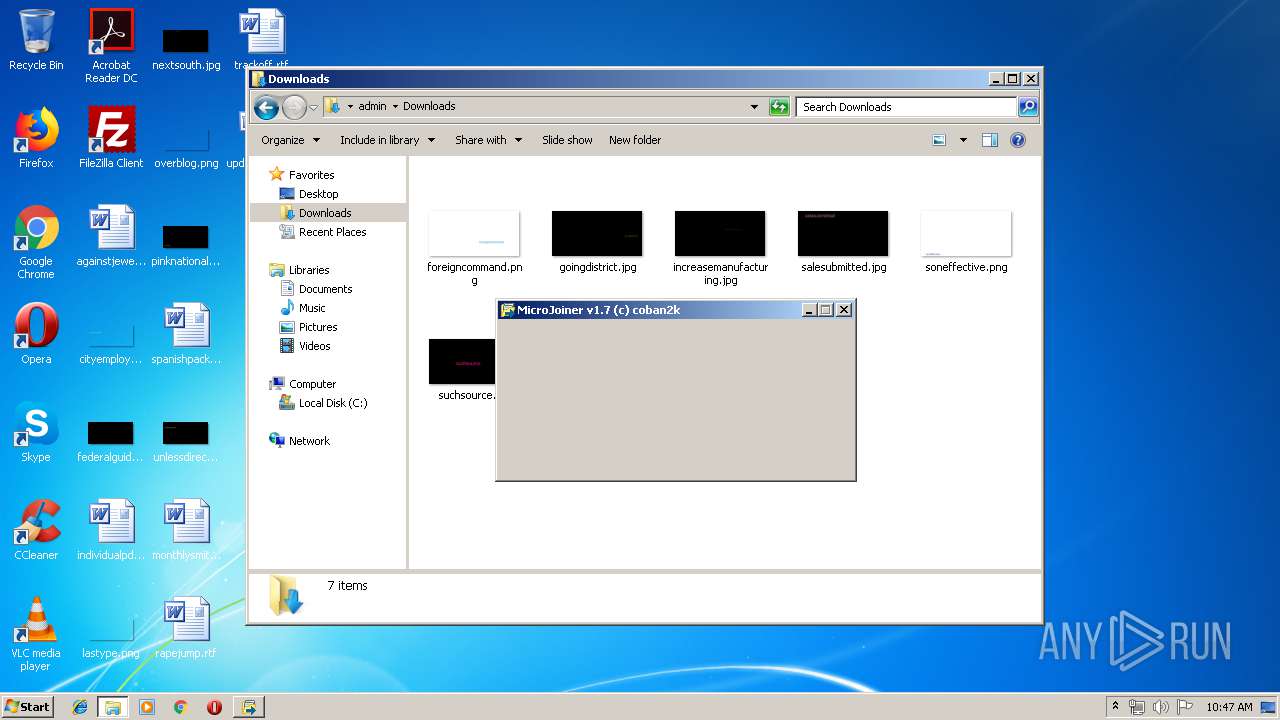The height and width of the screenshot is (720, 1280).
Task: Open Firefox from the desktop
Action: point(36,138)
